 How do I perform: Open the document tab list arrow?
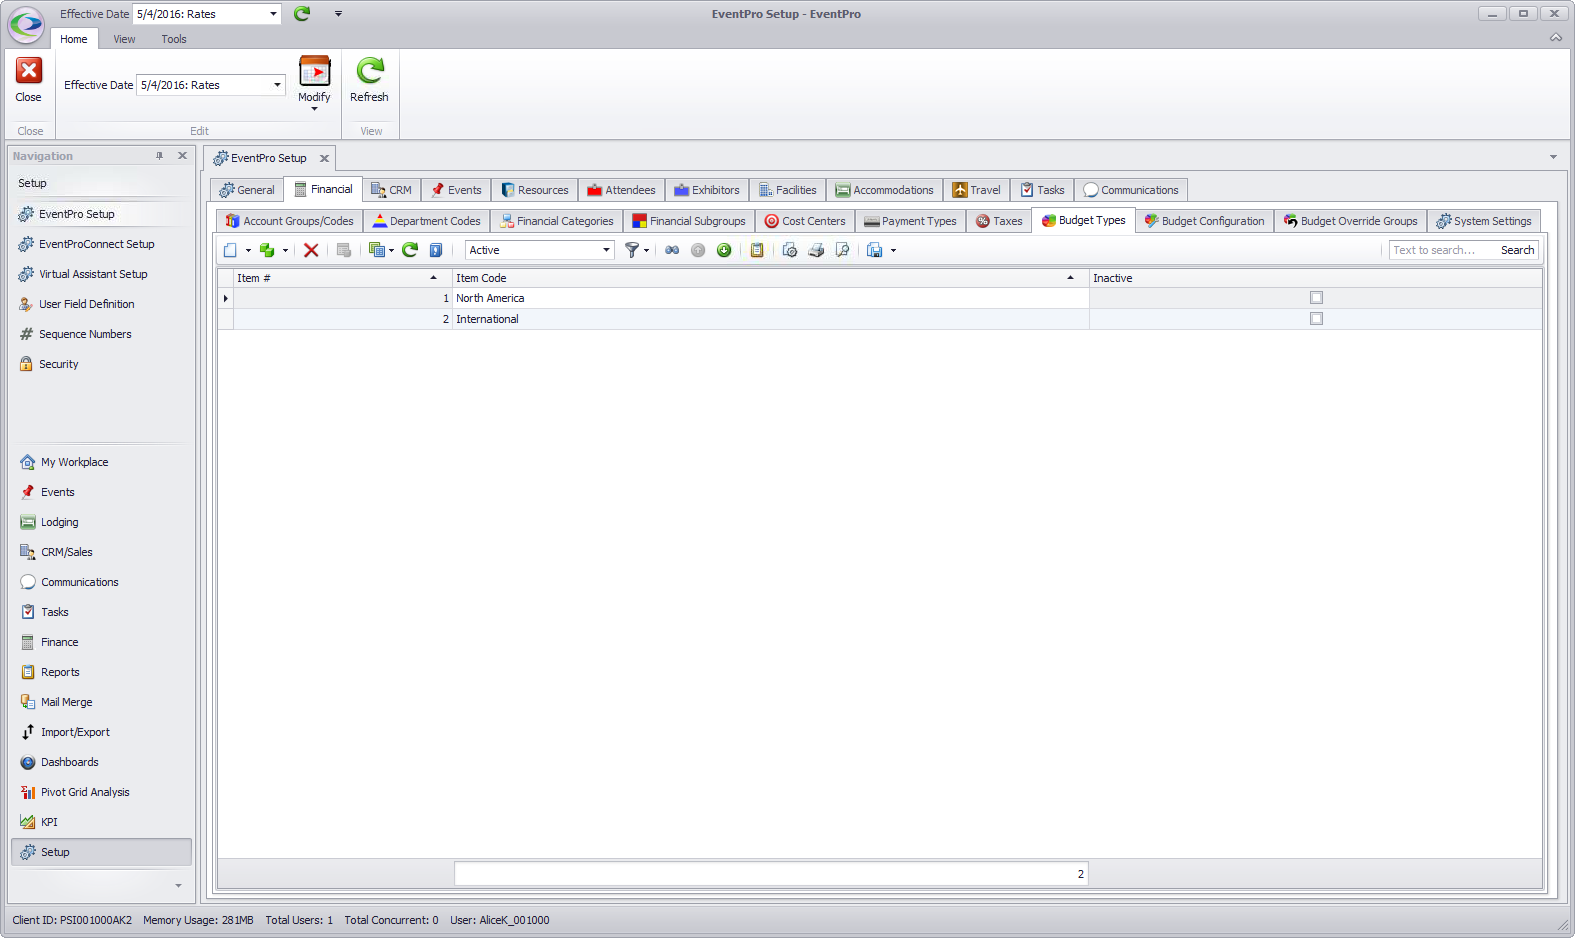(x=1553, y=157)
